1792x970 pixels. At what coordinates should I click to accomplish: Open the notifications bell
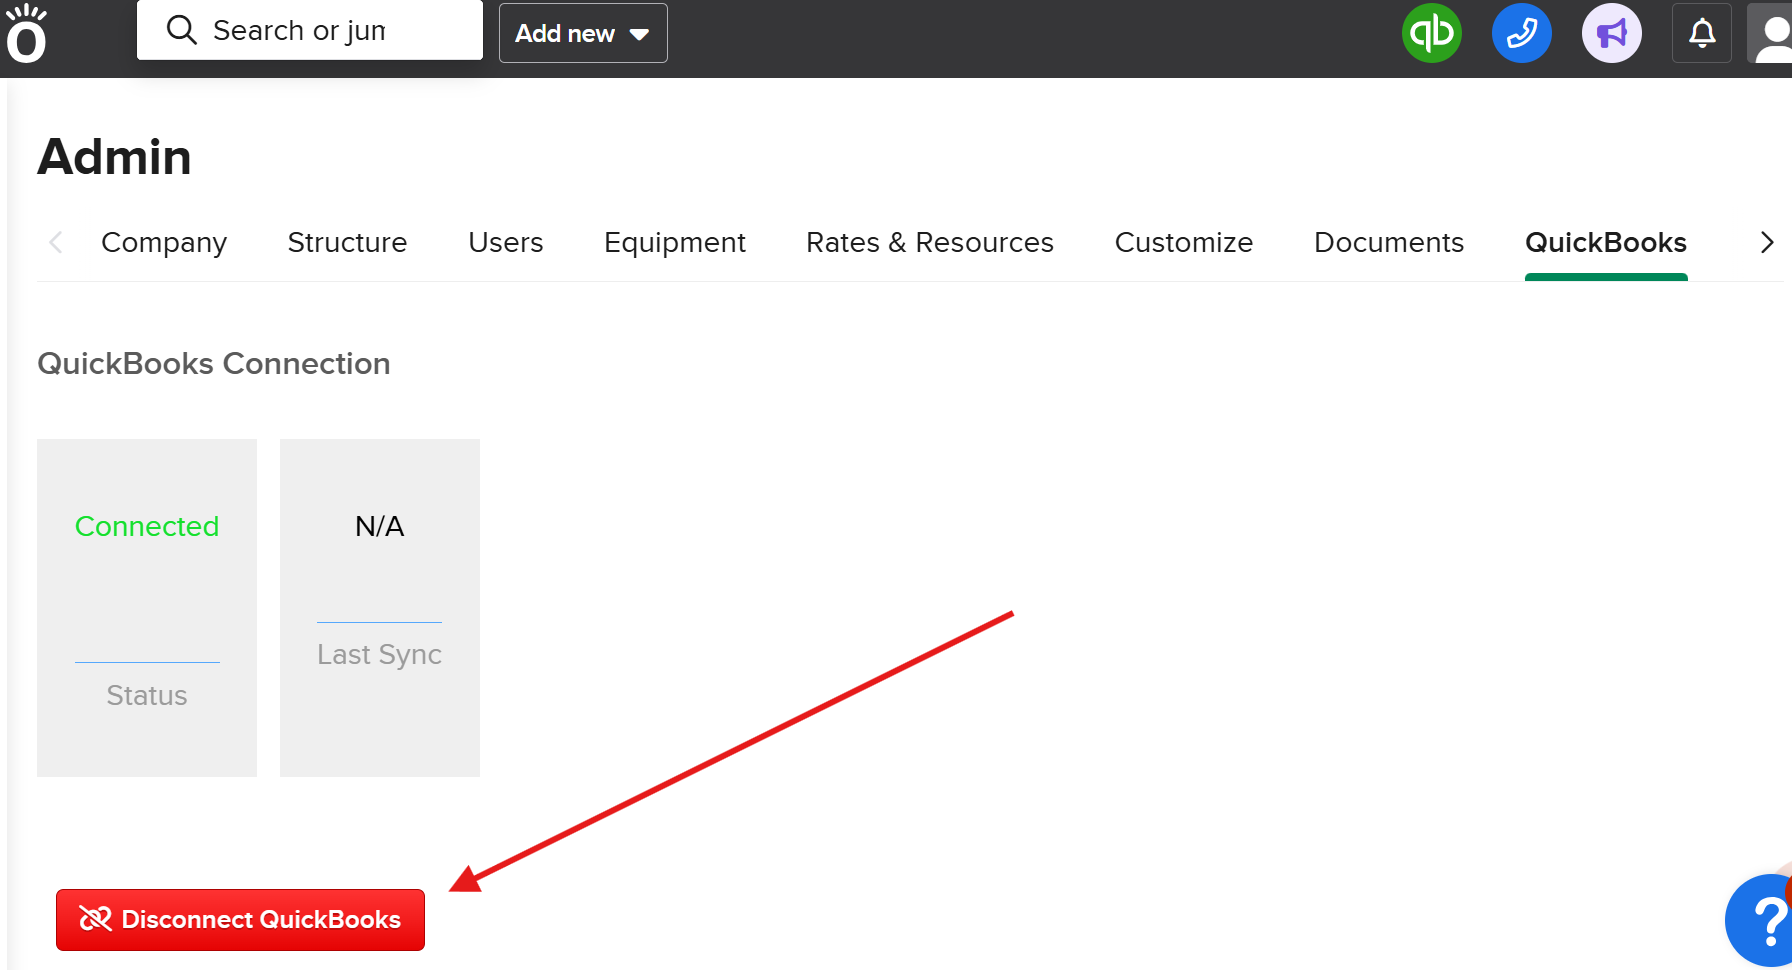tap(1701, 33)
